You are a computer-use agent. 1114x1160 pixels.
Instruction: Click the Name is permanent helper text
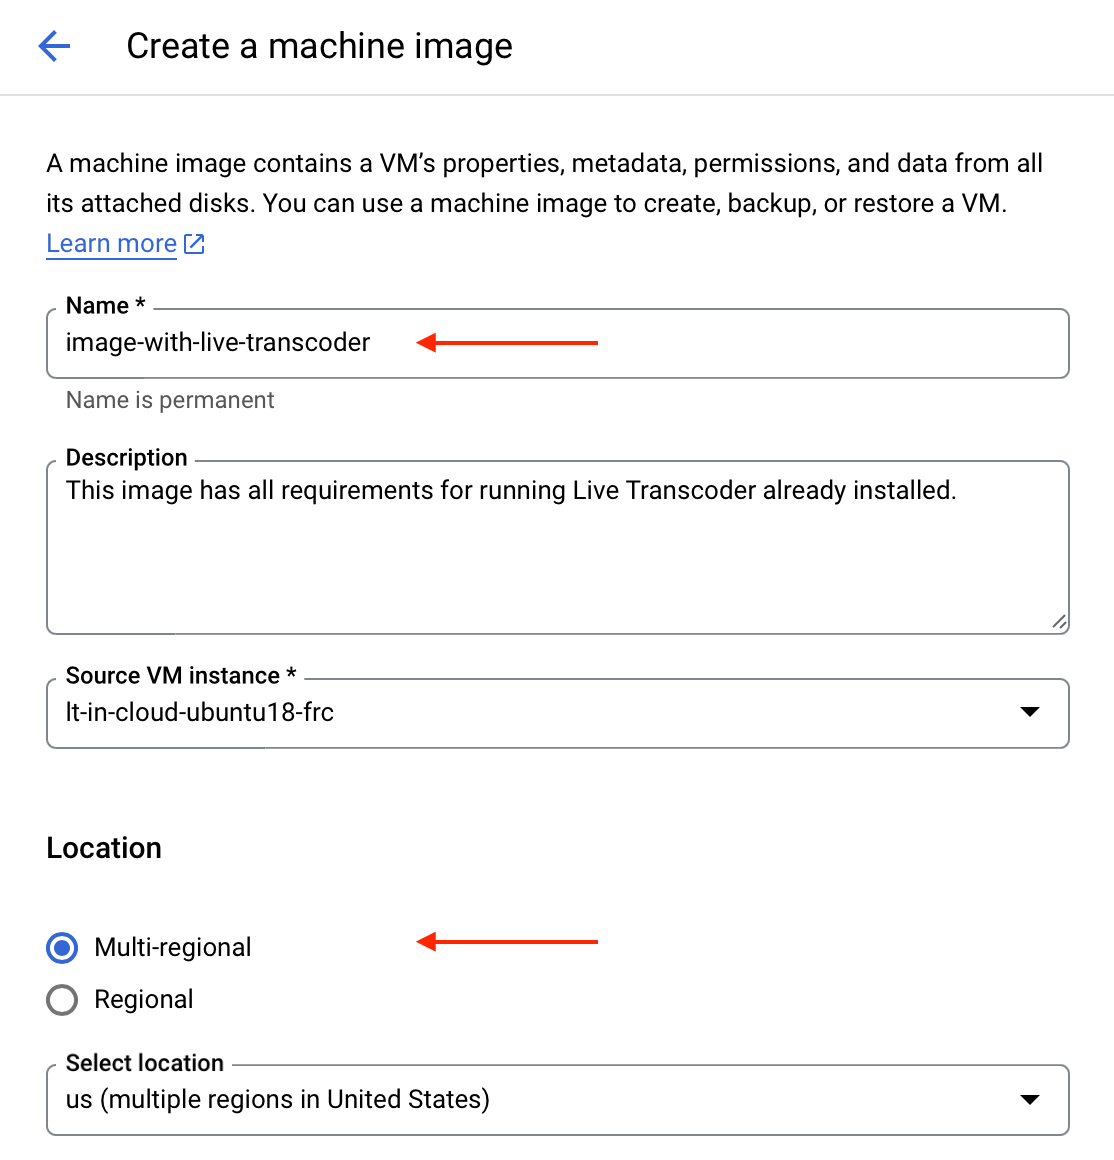point(170,400)
